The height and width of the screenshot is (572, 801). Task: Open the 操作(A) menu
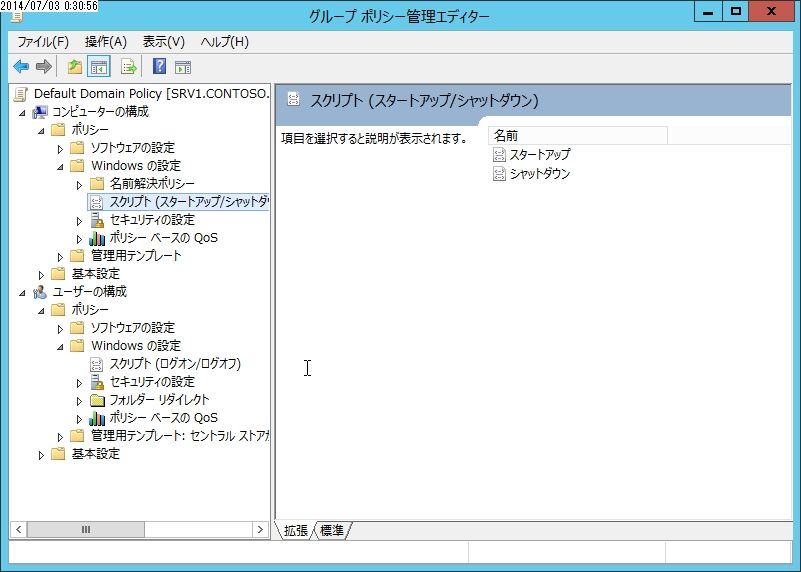(106, 41)
